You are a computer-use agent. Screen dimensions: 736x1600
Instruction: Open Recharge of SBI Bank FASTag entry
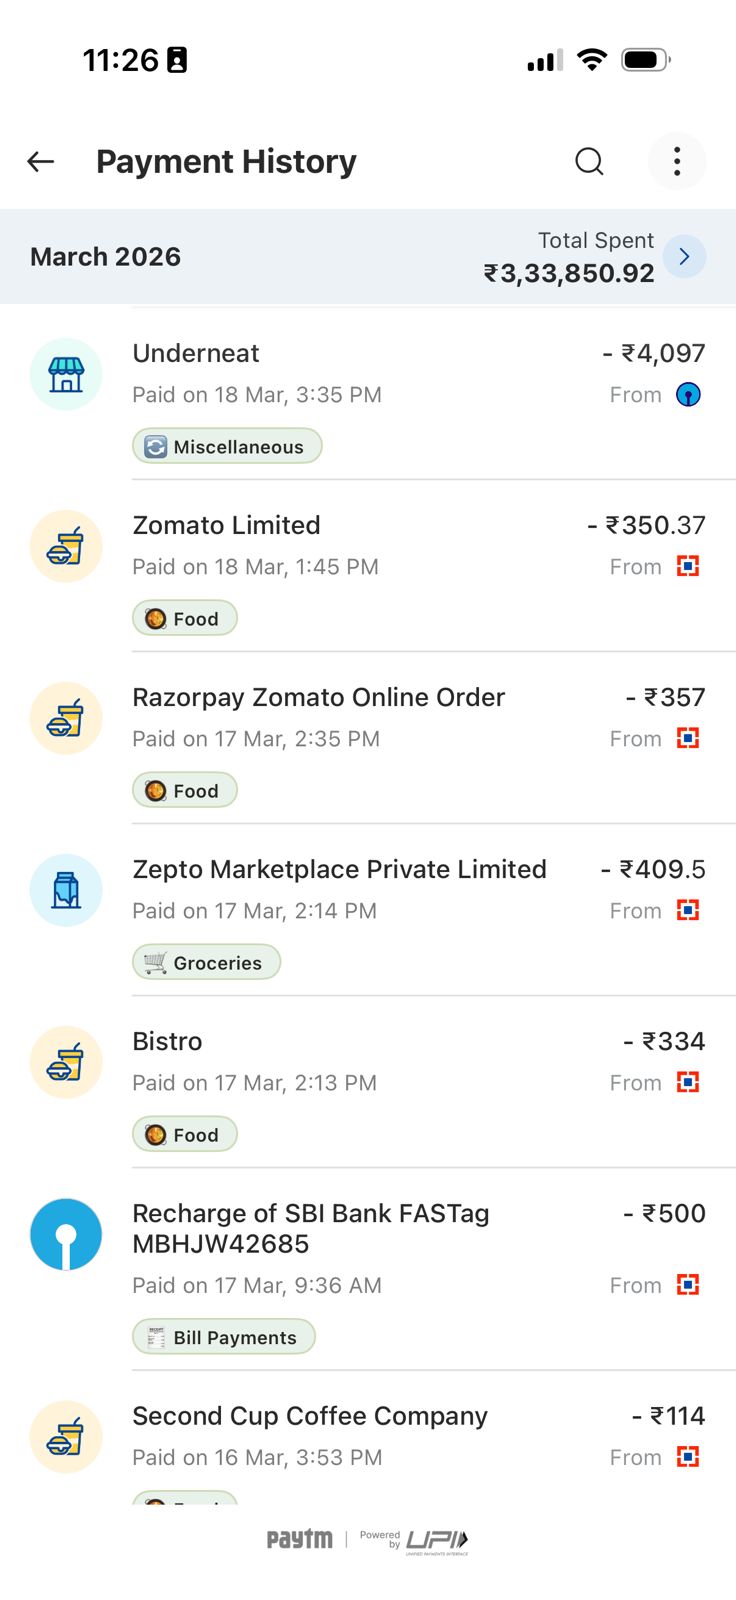(310, 1228)
